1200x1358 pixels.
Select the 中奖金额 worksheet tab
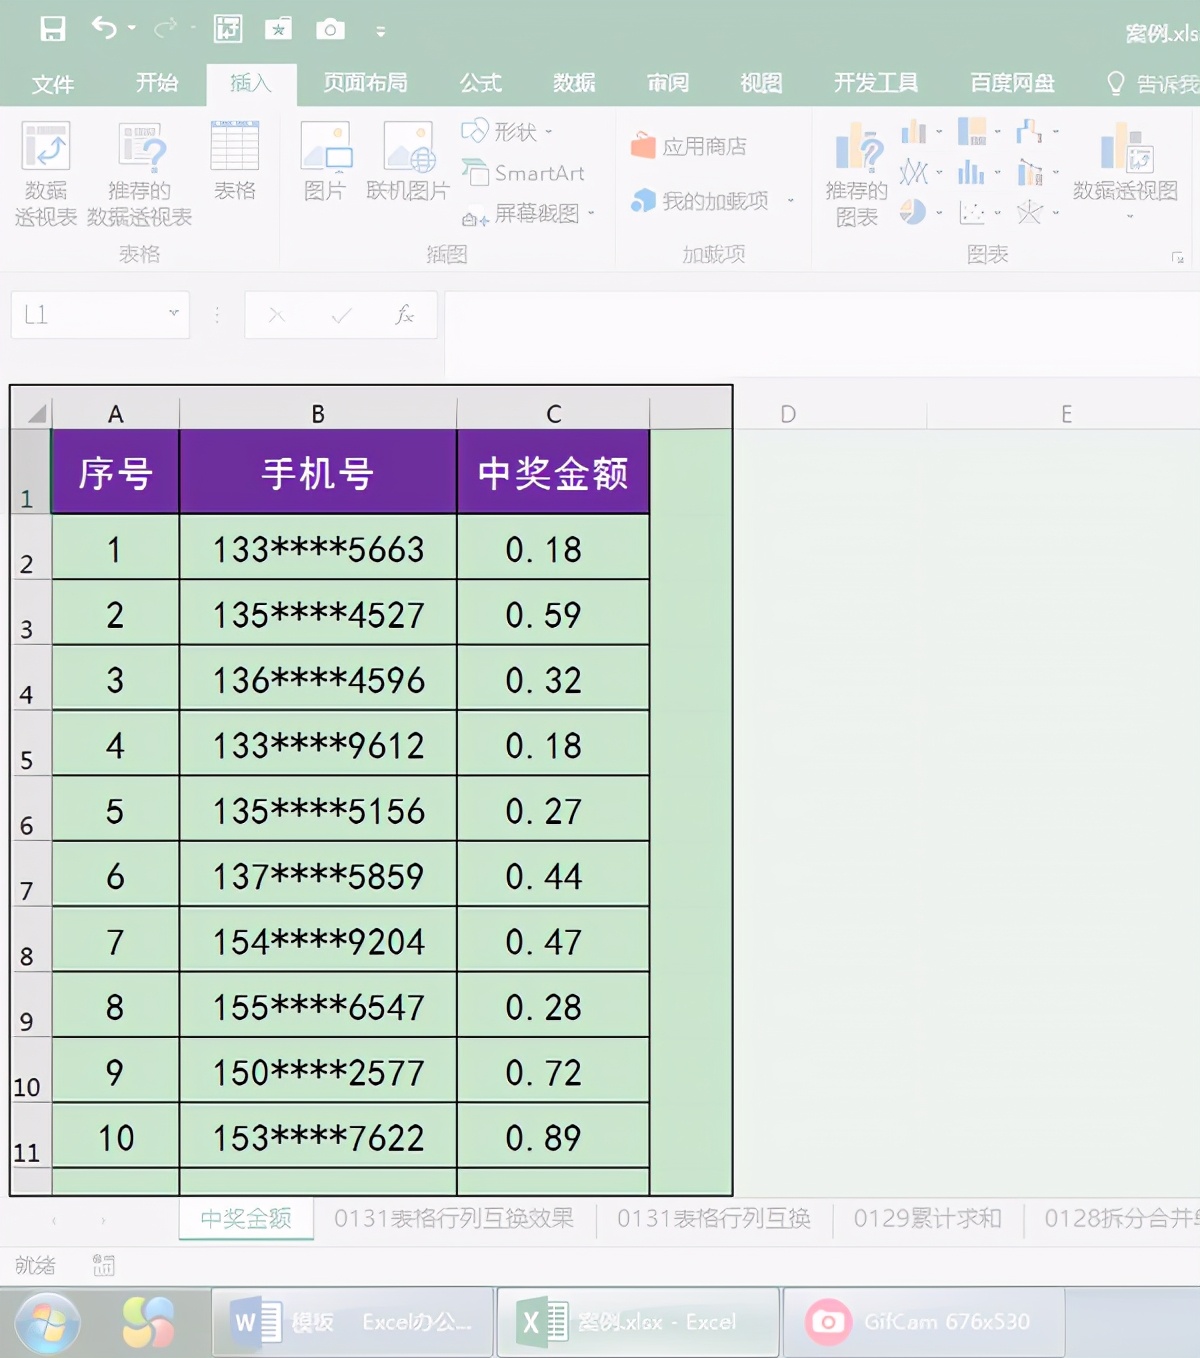(x=244, y=1219)
